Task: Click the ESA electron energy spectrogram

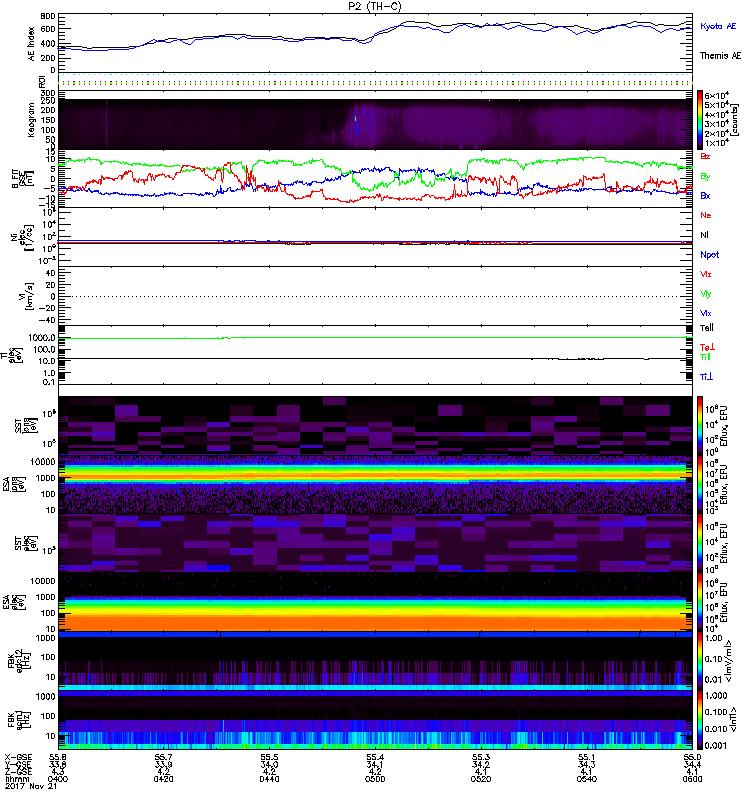Action: [x=375, y=603]
